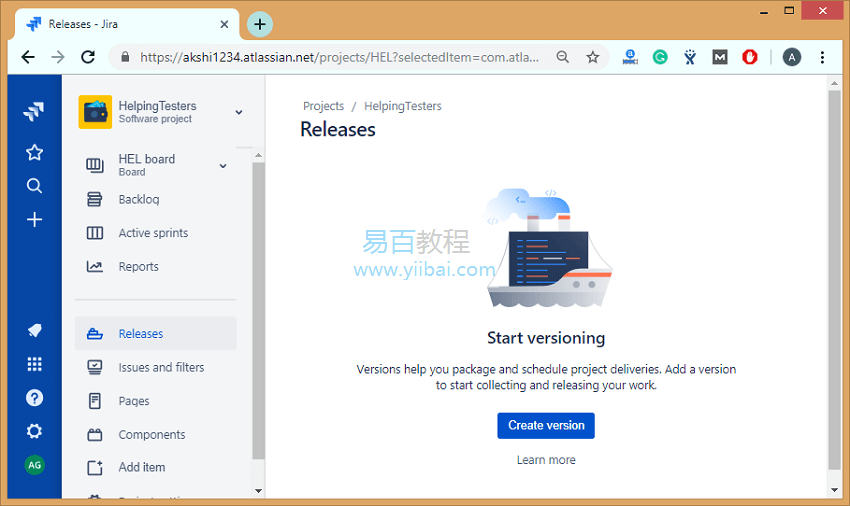Viewport: 850px width, 506px height.
Task: Click the Active sprints icon
Action: 95,233
